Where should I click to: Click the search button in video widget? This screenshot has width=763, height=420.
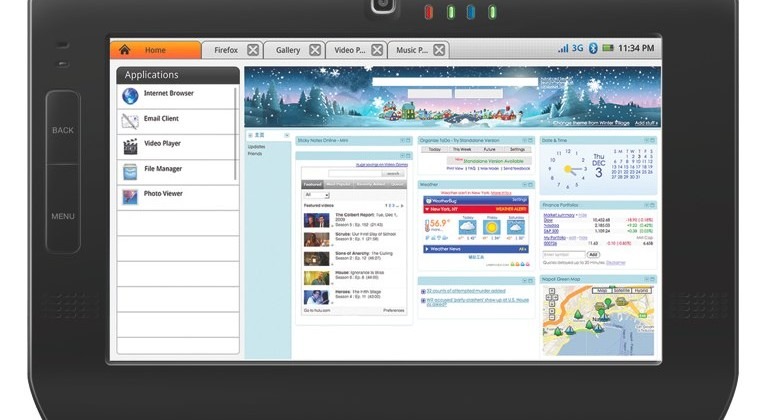[x=393, y=173]
